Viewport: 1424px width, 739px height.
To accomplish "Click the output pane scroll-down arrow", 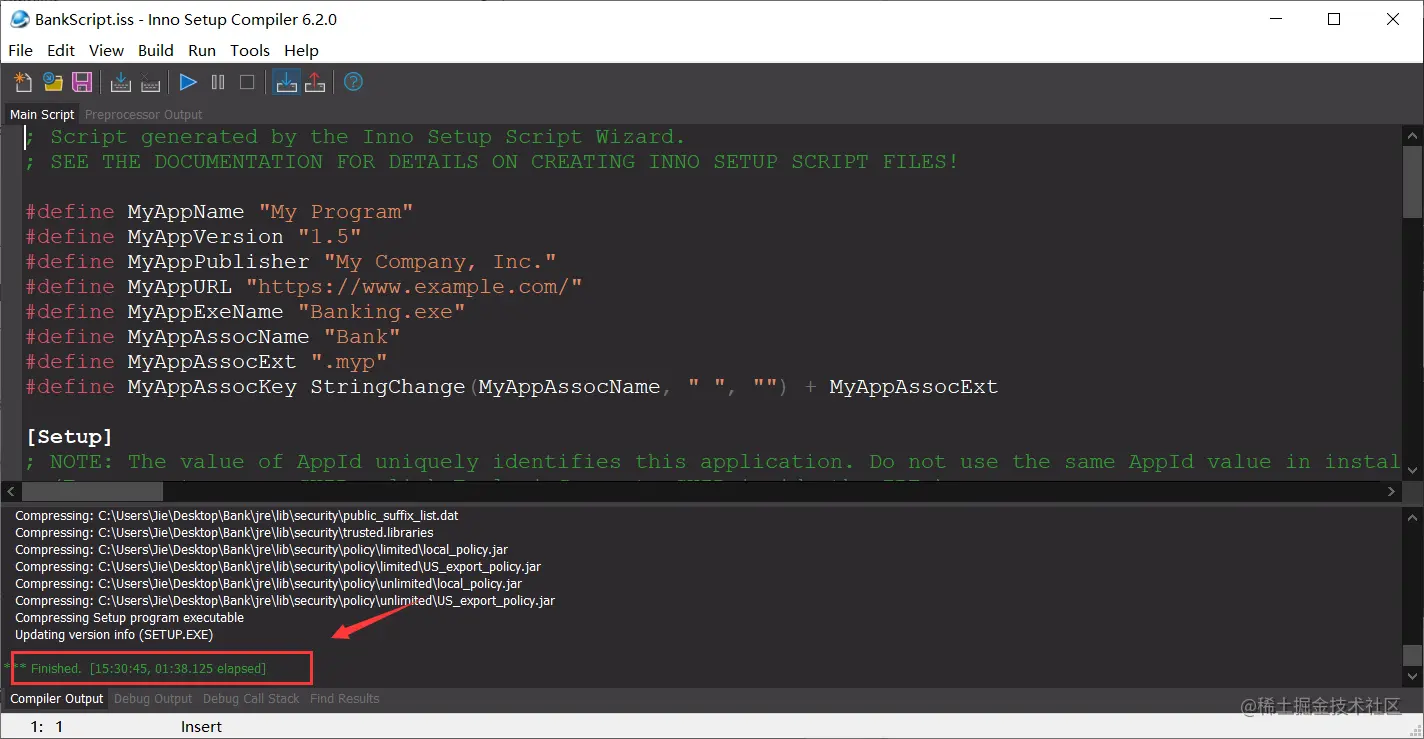I will tap(1412, 676).
